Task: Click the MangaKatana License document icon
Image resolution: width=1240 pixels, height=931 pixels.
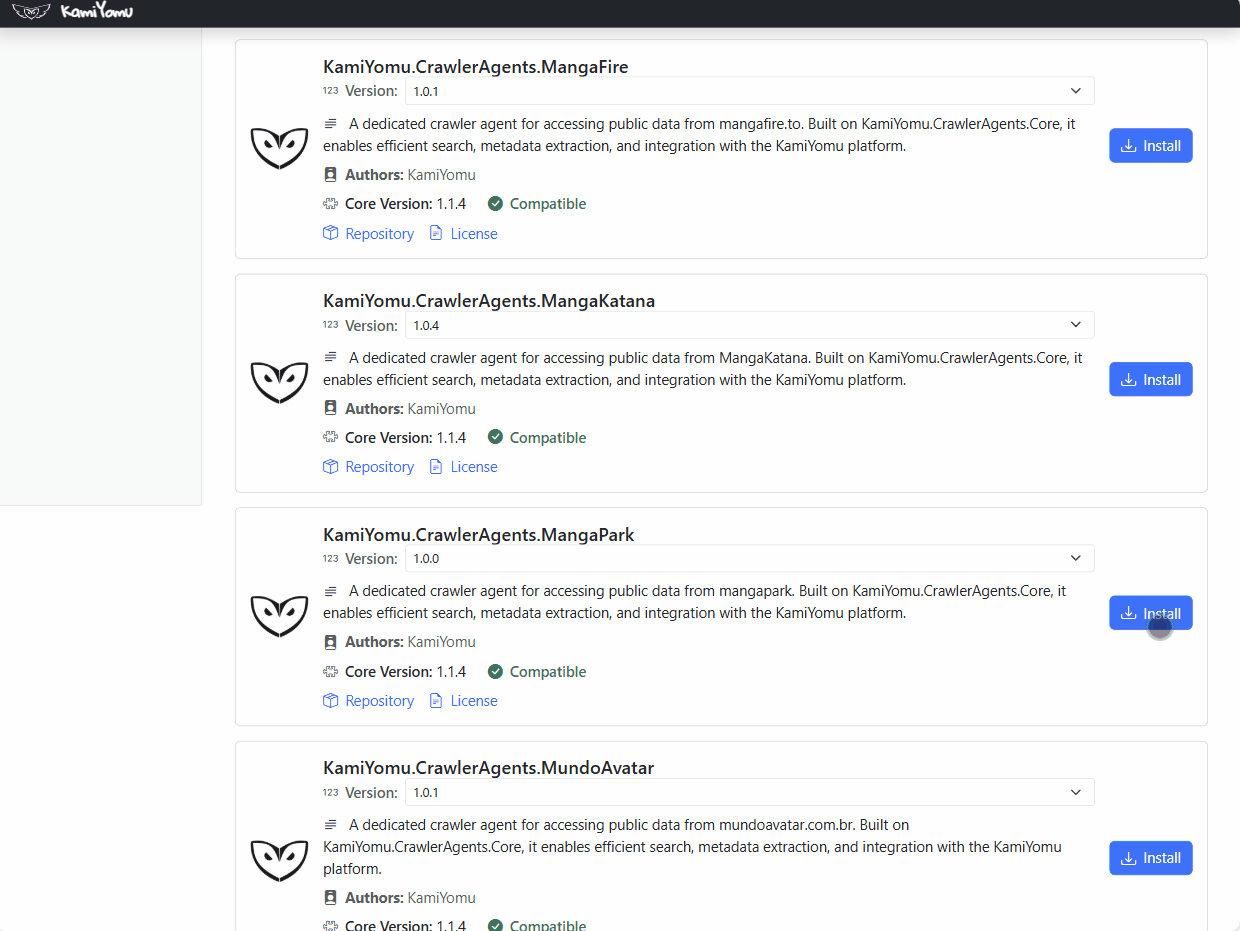Action: 436,467
